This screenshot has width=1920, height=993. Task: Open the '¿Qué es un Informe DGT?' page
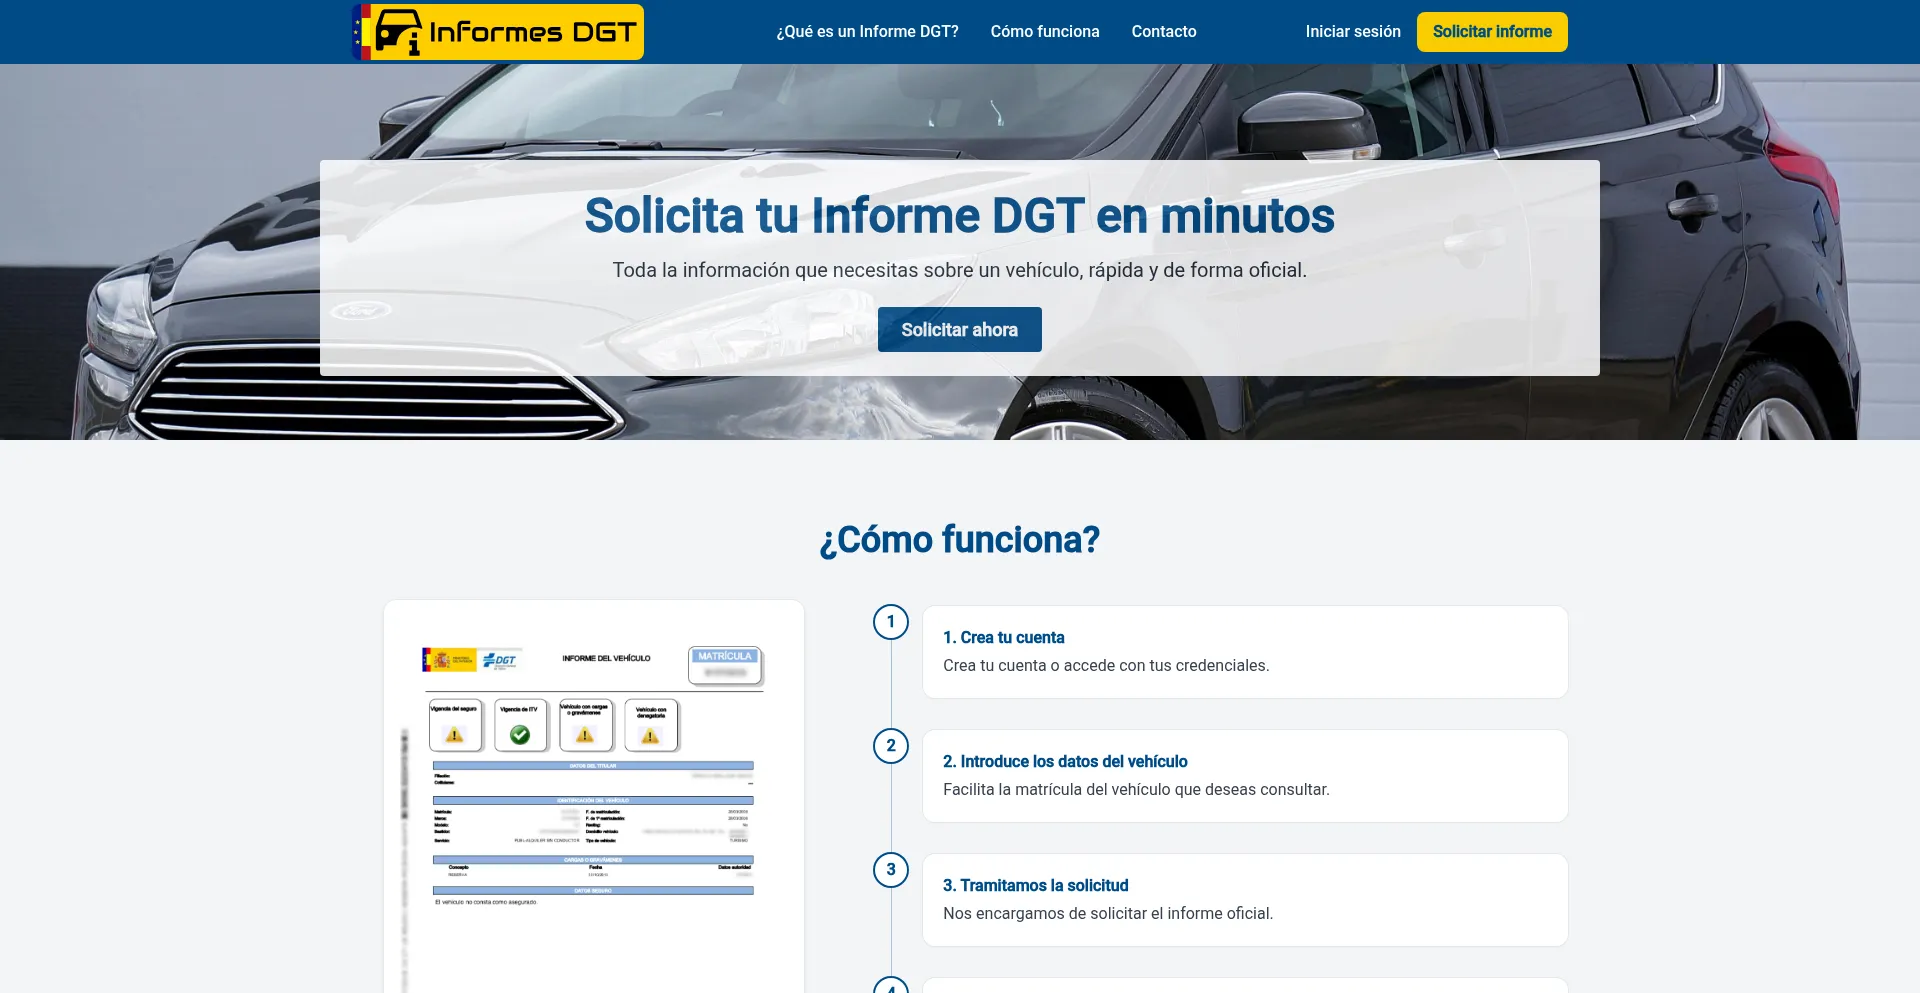(x=867, y=32)
